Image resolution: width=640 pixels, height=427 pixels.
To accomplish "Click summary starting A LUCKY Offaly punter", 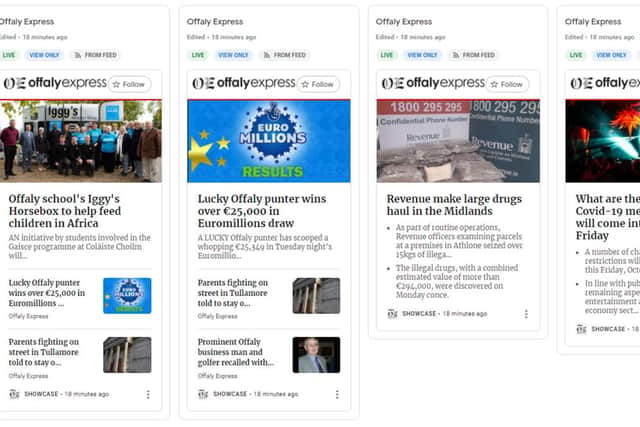I will click(265, 247).
